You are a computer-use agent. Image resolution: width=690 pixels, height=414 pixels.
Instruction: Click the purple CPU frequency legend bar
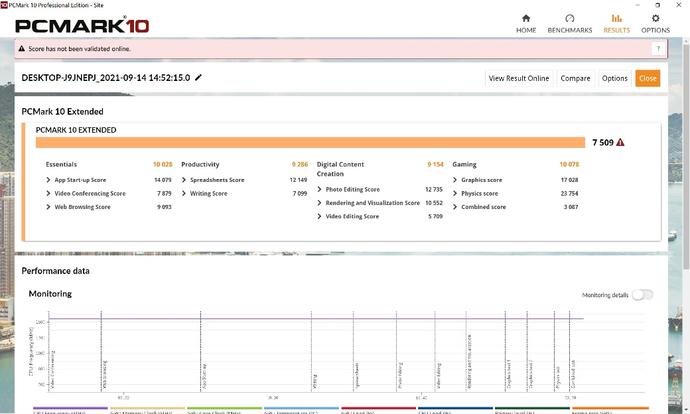70,408
